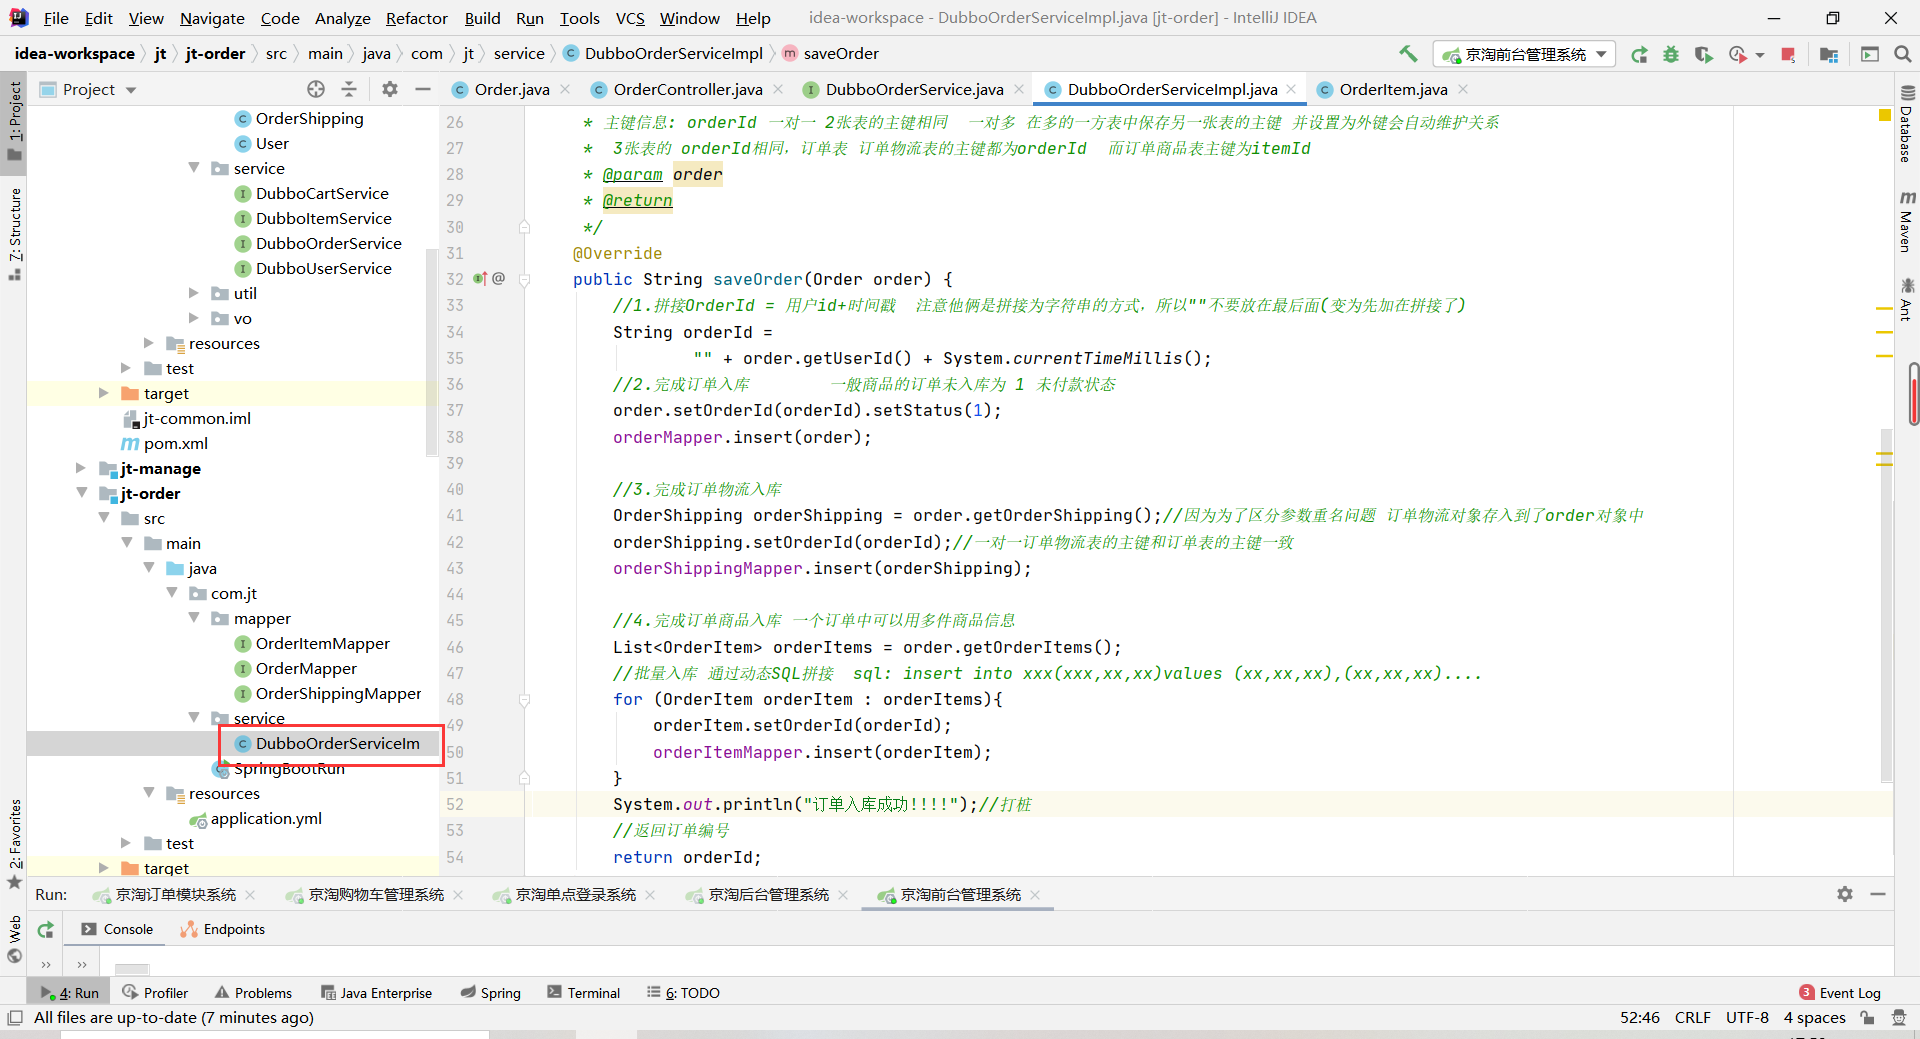Open the 6: TODO tool window
The height and width of the screenshot is (1039, 1920).
coord(683,993)
